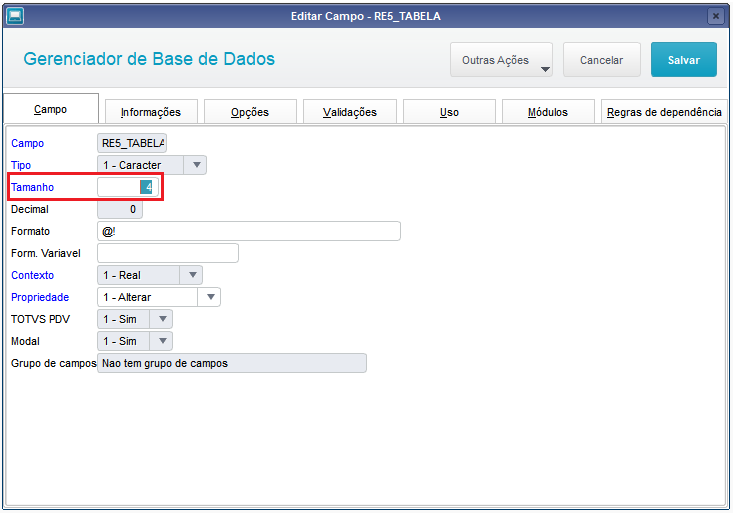Click the Contexto label
Image resolution: width=733 pixels, height=513 pixels.
click(x=33, y=275)
